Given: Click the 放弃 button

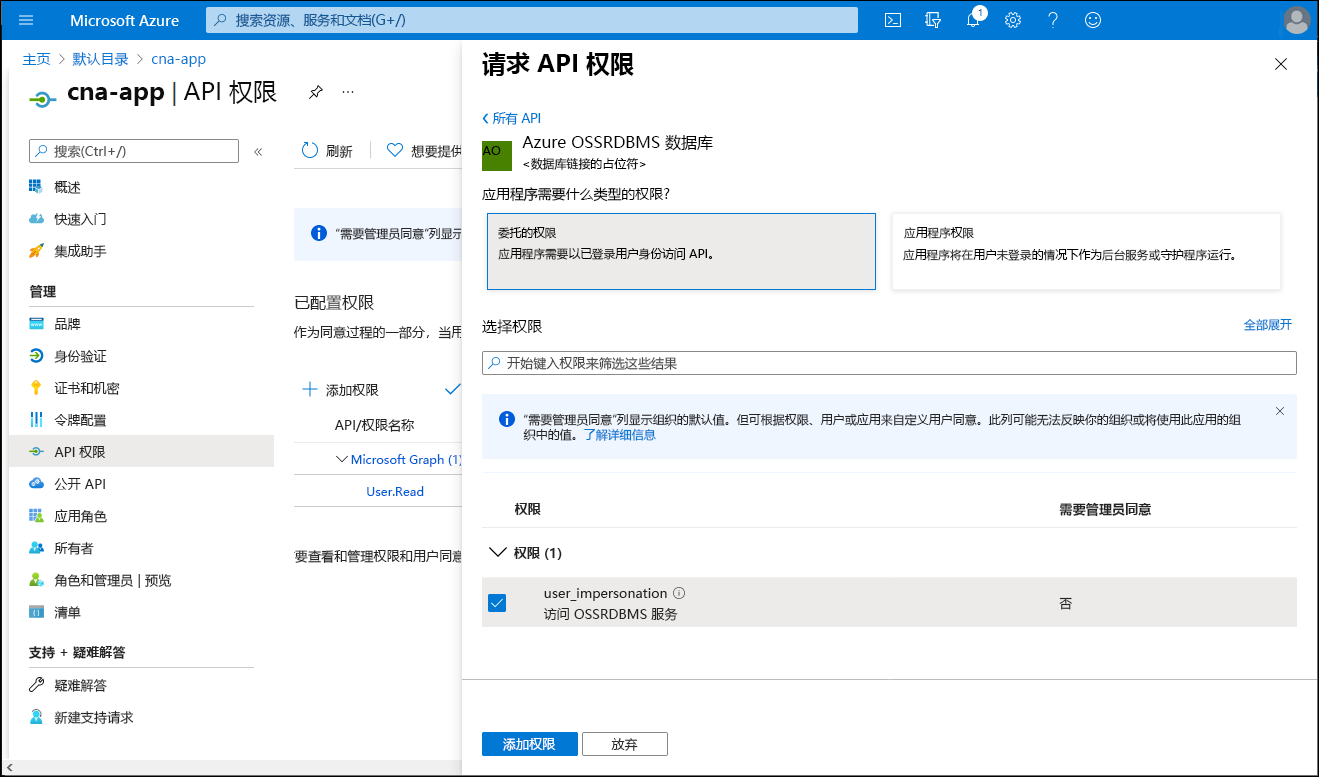Looking at the screenshot, I should tap(624, 744).
